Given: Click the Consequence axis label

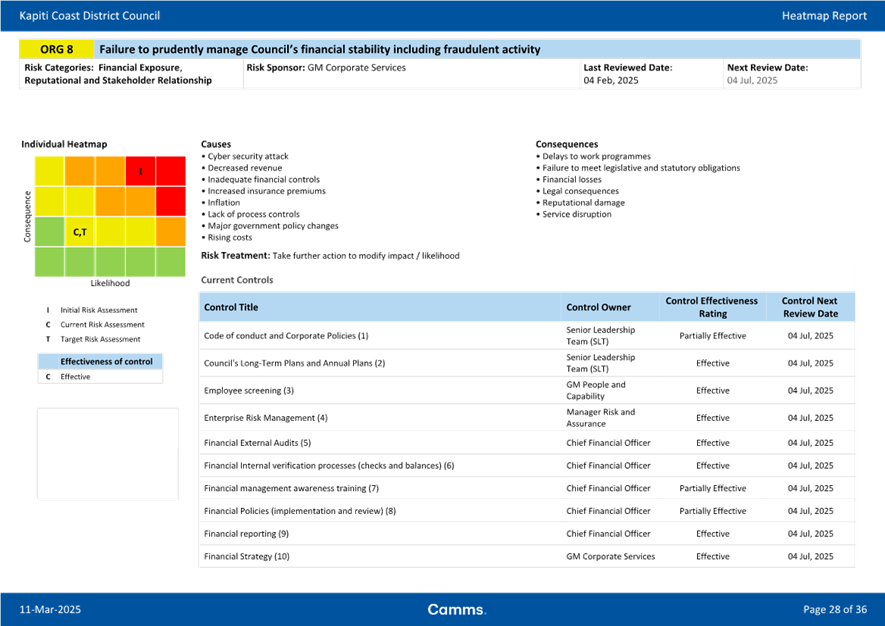Looking at the screenshot, I should [x=27, y=217].
